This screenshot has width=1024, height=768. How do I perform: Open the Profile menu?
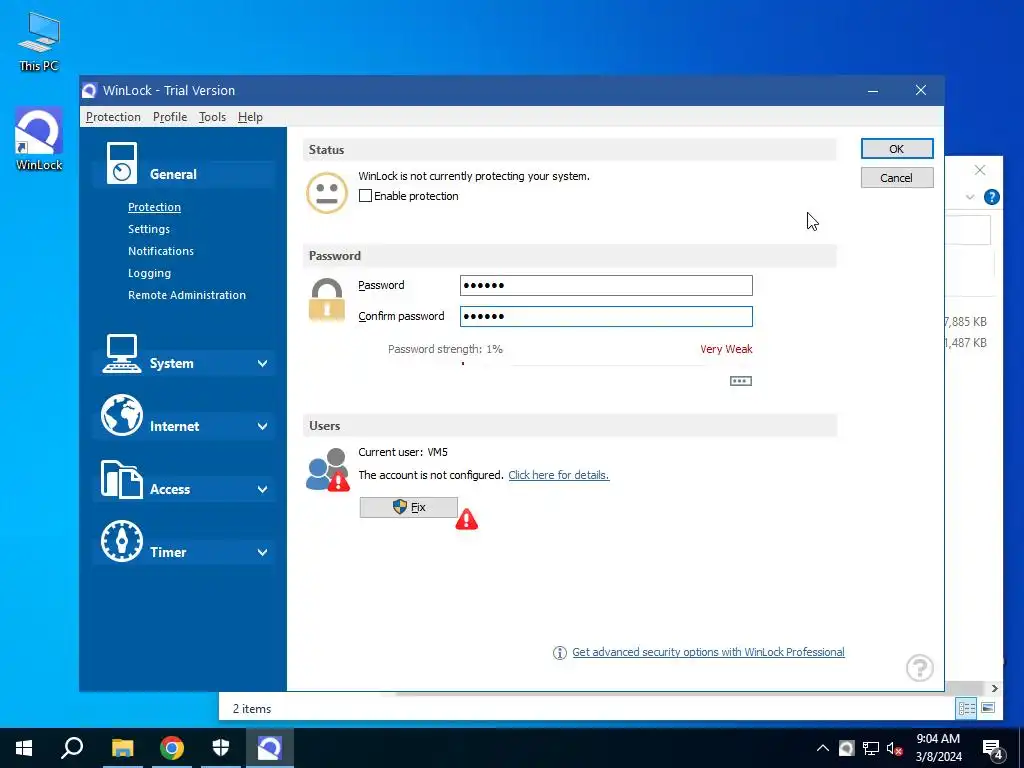170,117
